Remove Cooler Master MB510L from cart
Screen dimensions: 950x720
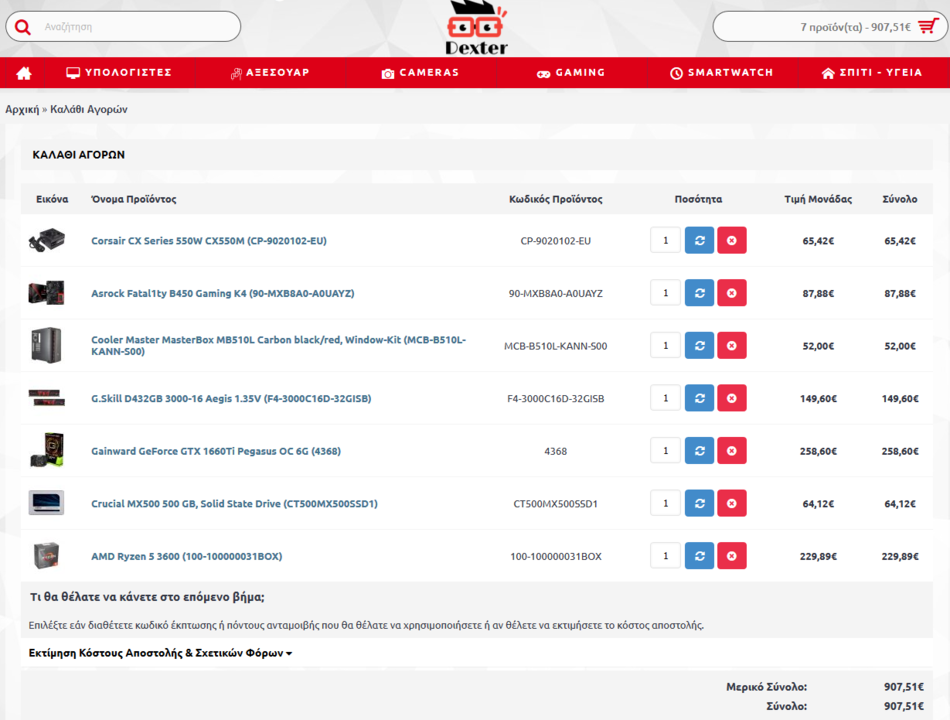tap(731, 345)
